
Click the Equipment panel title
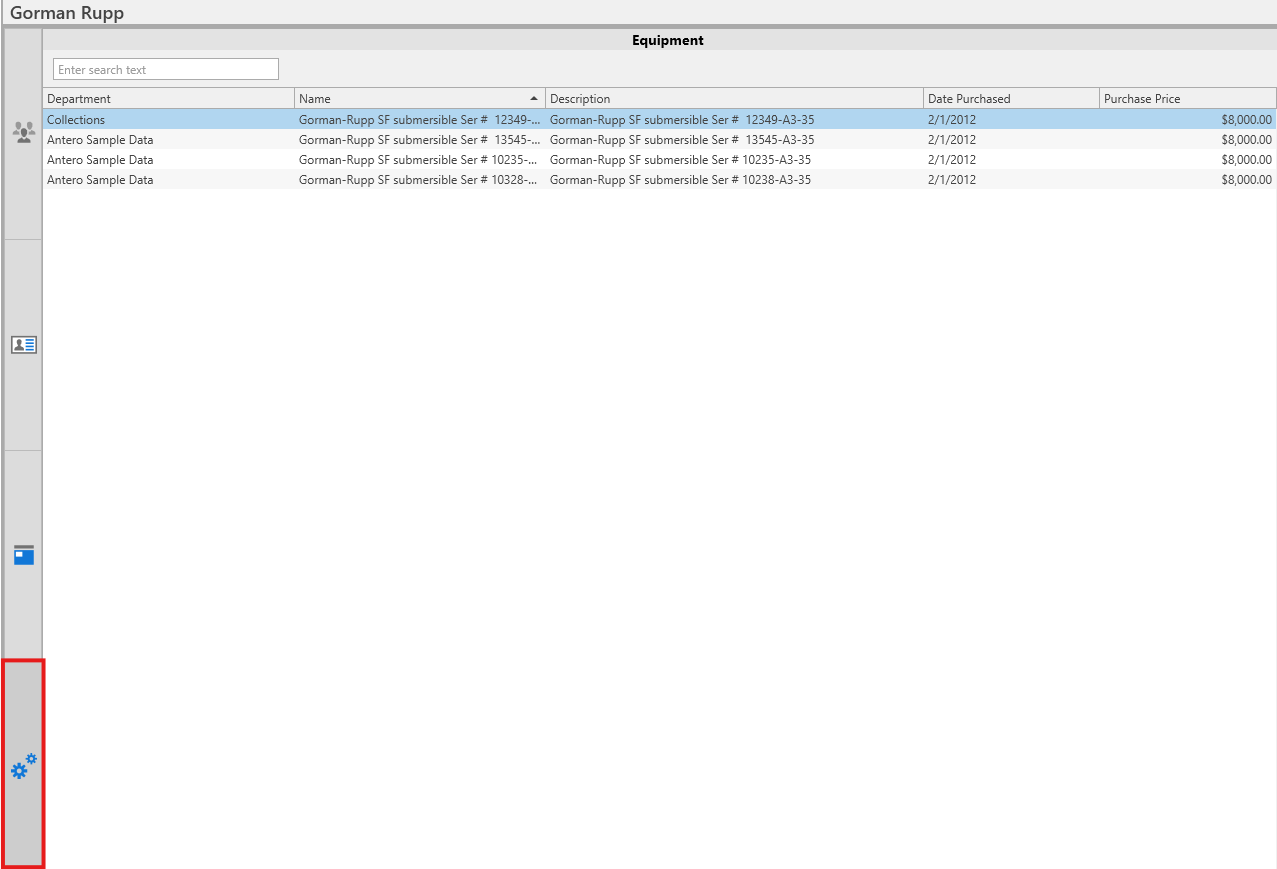point(667,40)
